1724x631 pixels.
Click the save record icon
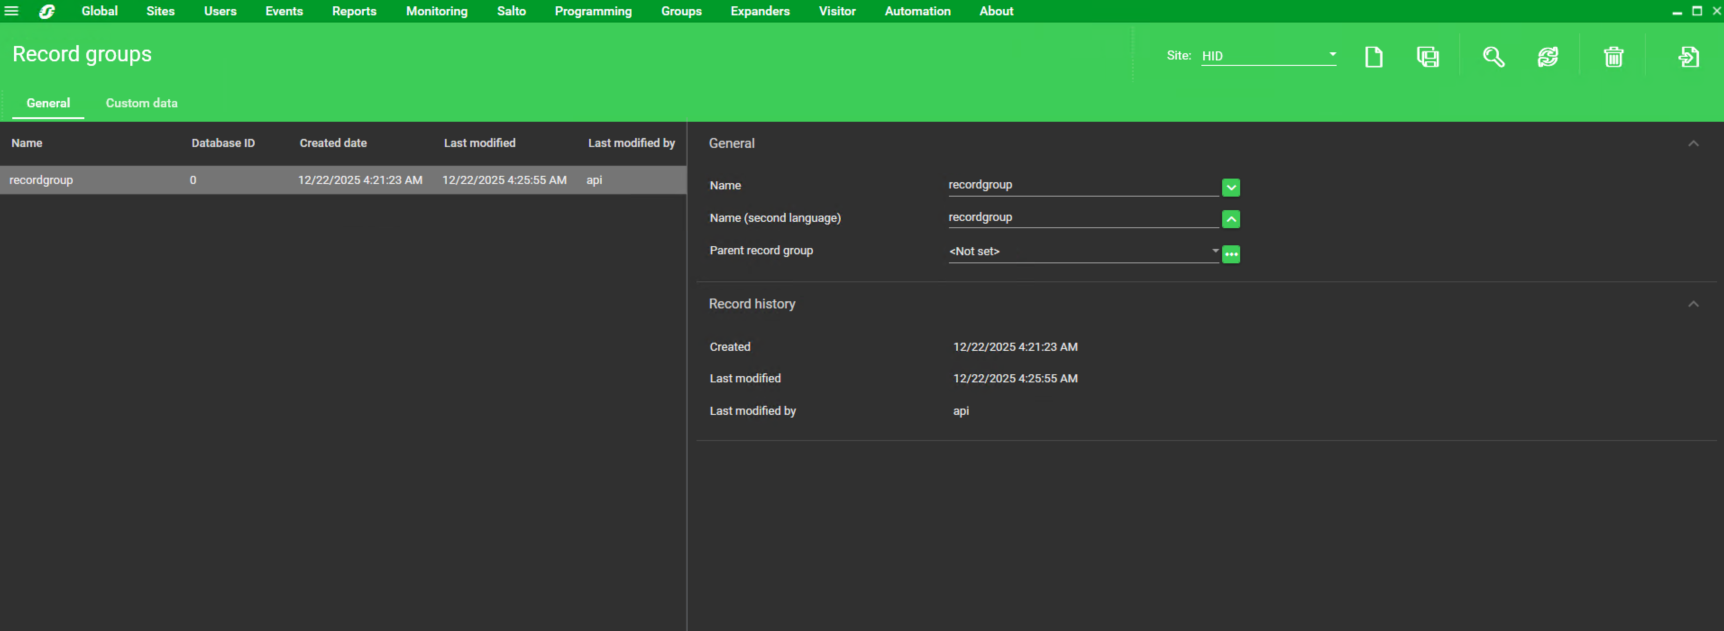[x=1428, y=57]
